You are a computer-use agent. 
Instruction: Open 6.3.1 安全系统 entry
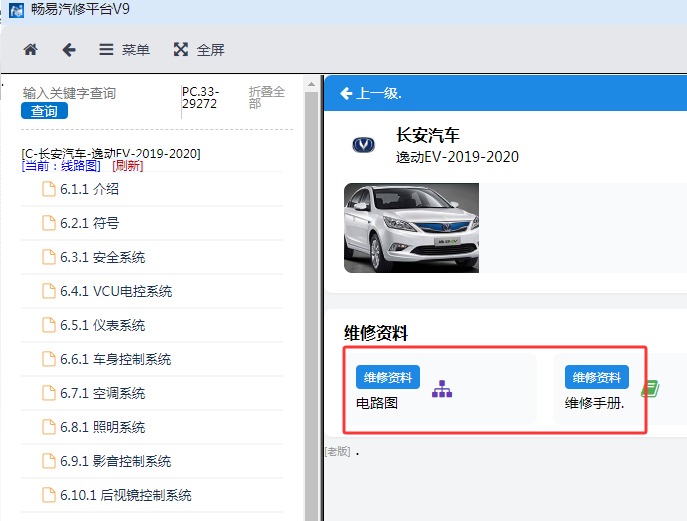pos(152,257)
